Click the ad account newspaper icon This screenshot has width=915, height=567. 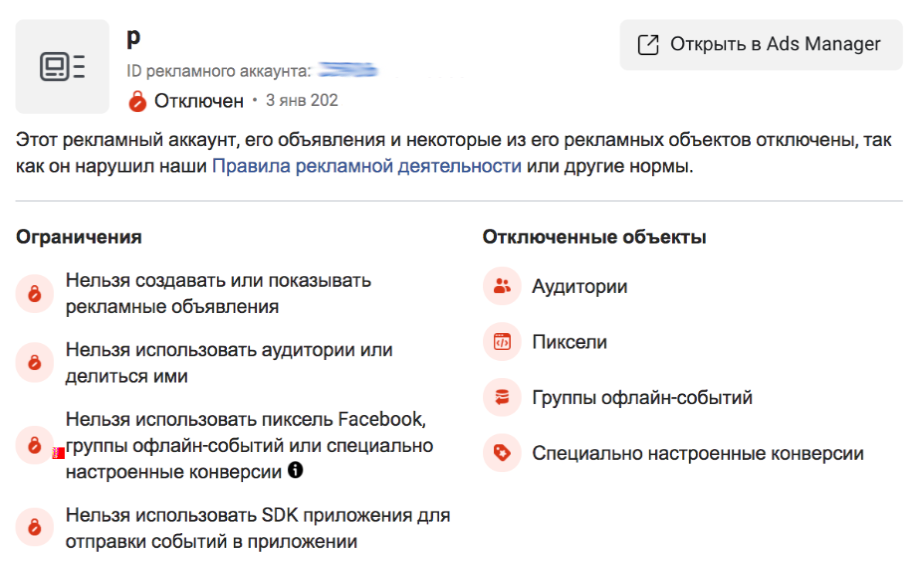[62, 67]
